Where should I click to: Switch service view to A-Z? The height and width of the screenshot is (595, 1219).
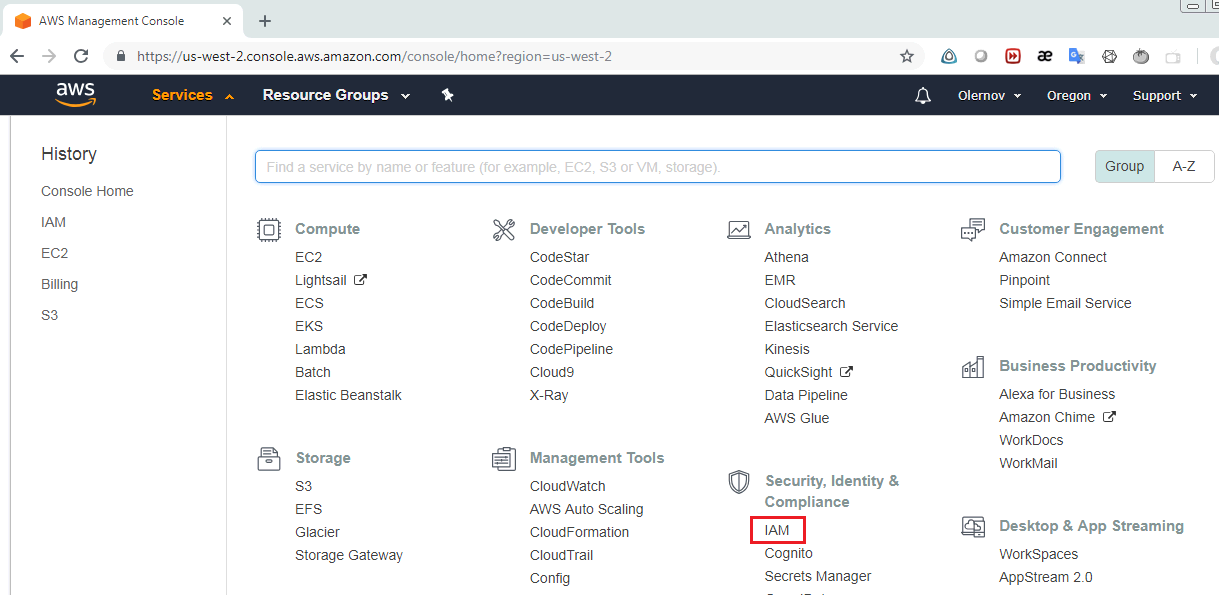tap(1184, 166)
